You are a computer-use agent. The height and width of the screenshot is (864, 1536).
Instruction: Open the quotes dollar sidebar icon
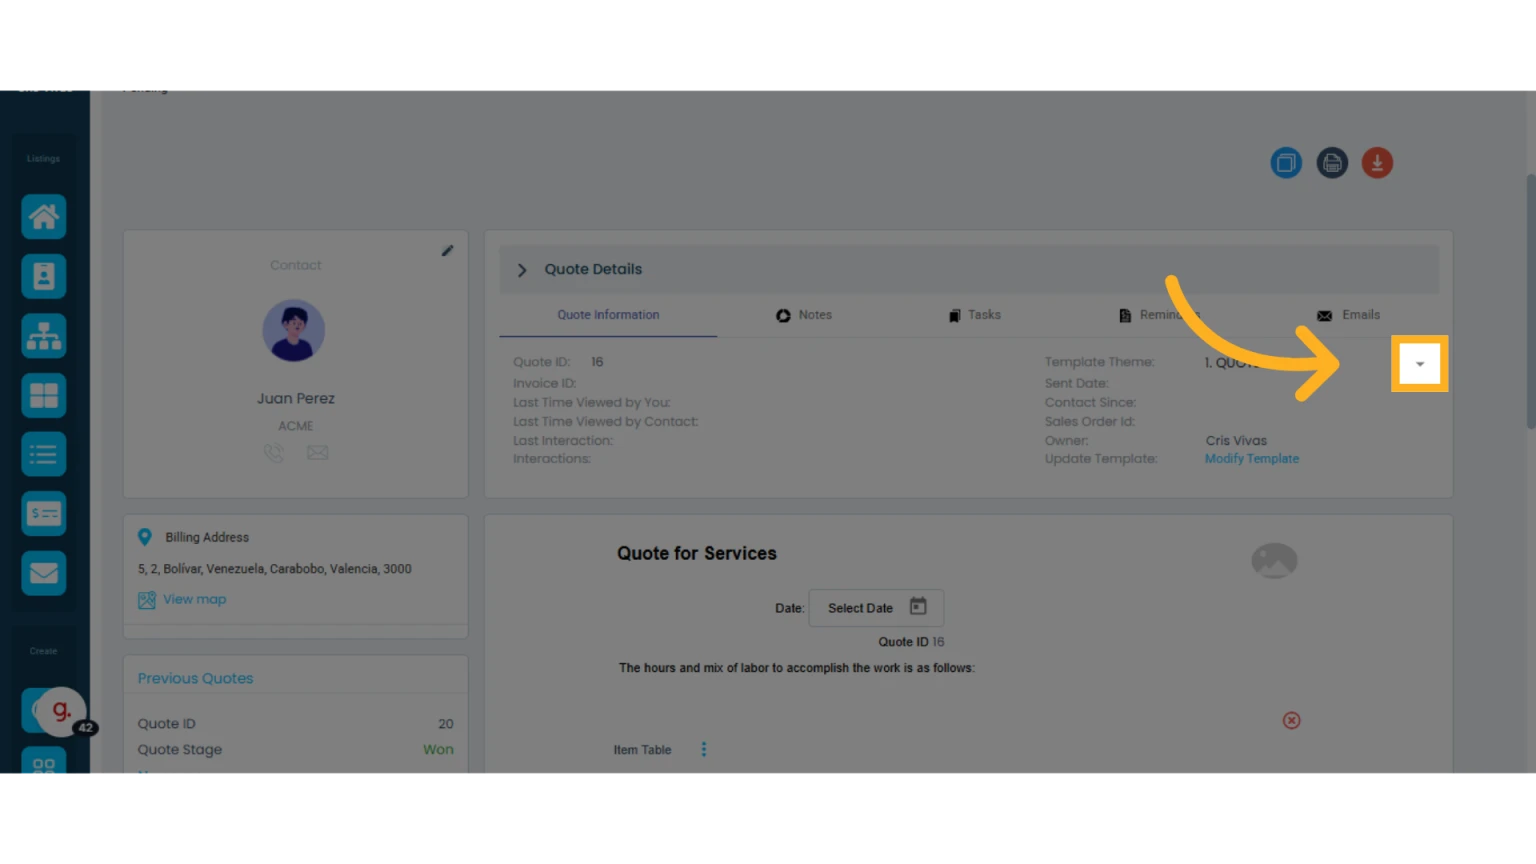pyautogui.click(x=44, y=514)
